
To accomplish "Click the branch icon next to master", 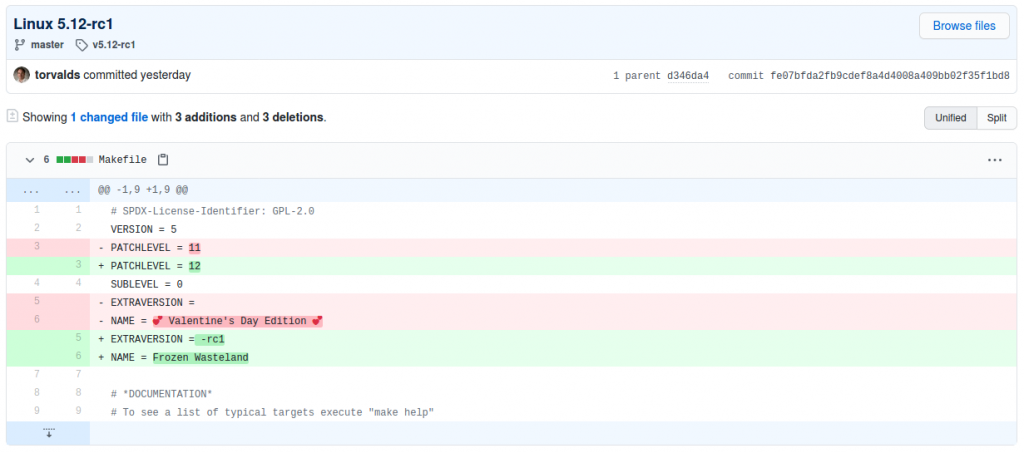I will [x=20, y=45].
